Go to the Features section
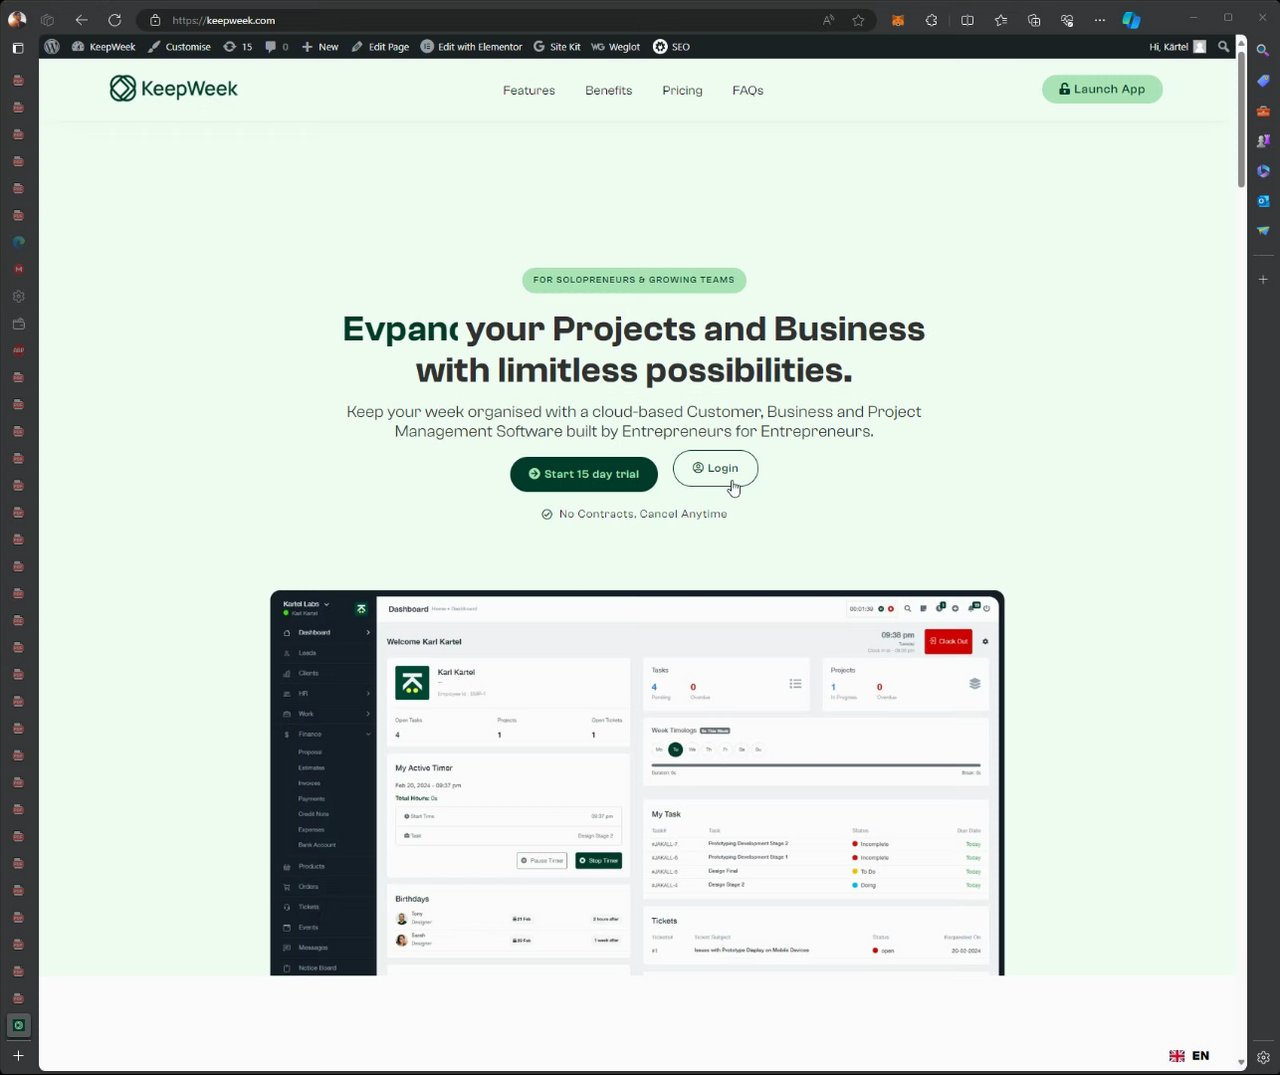The height and width of the screenshot is (1075, 1280). pyautogui.click(x=529, y=90)
